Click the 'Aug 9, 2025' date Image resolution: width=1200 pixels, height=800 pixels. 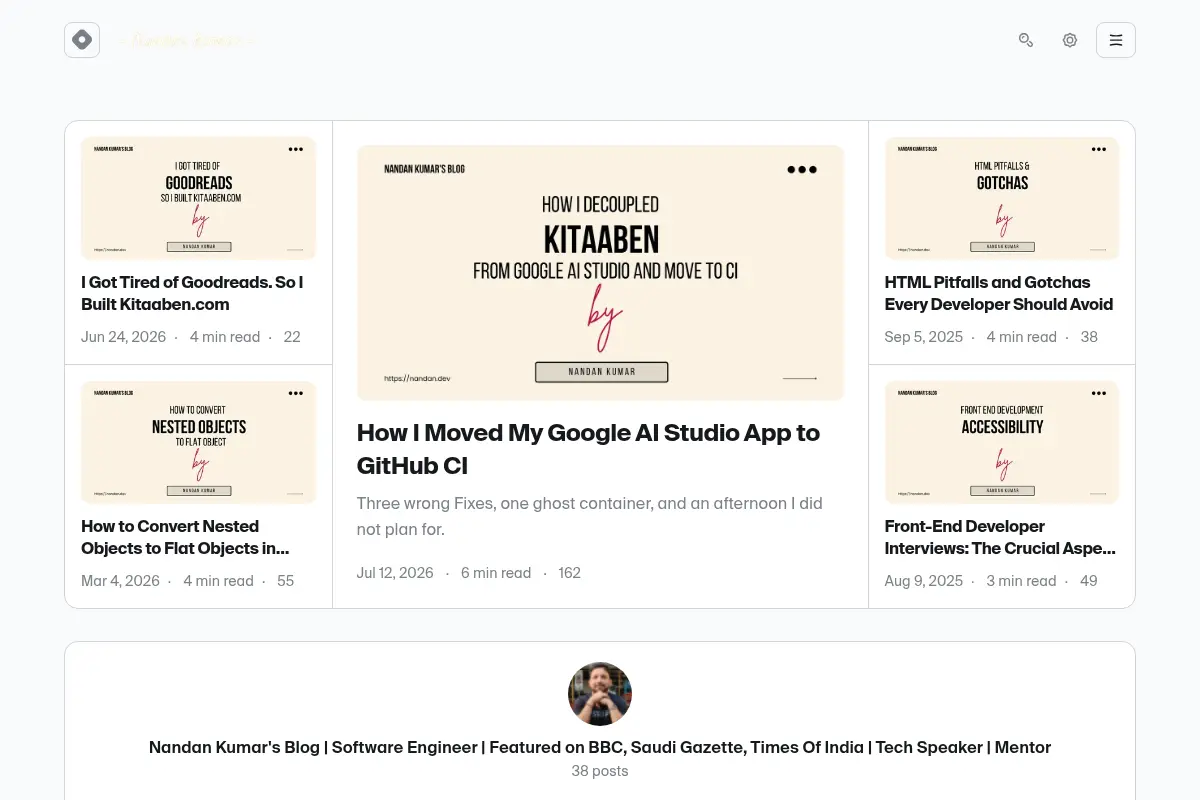924,581
